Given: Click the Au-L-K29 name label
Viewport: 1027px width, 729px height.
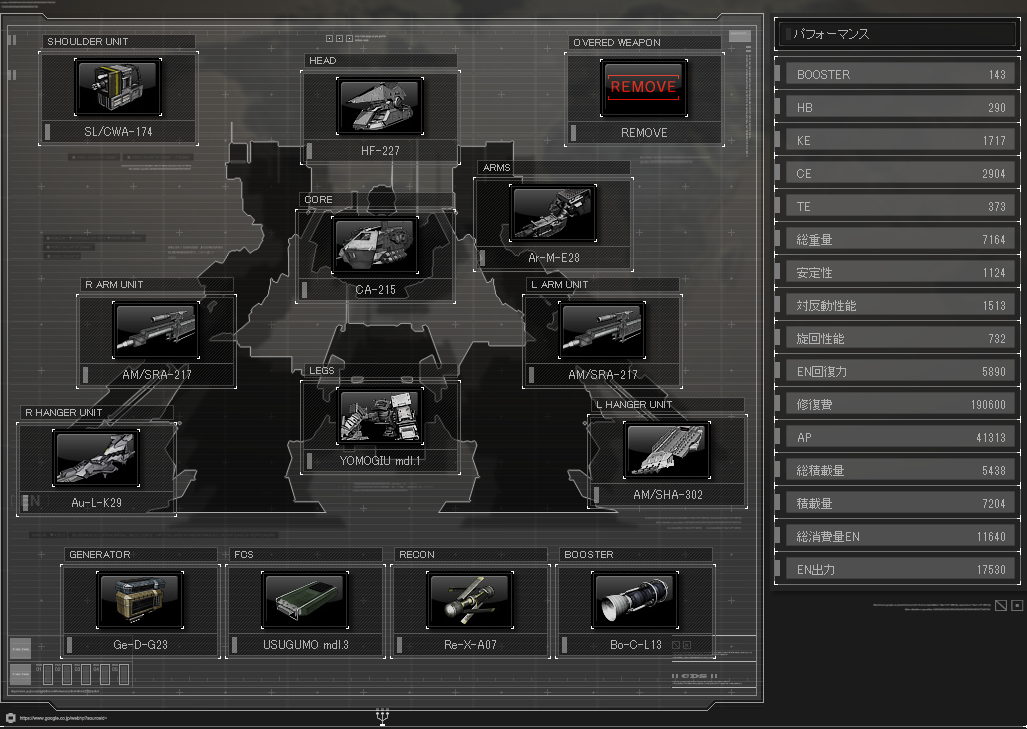Looking at the screenshot, I should click(x=96, y=503).
